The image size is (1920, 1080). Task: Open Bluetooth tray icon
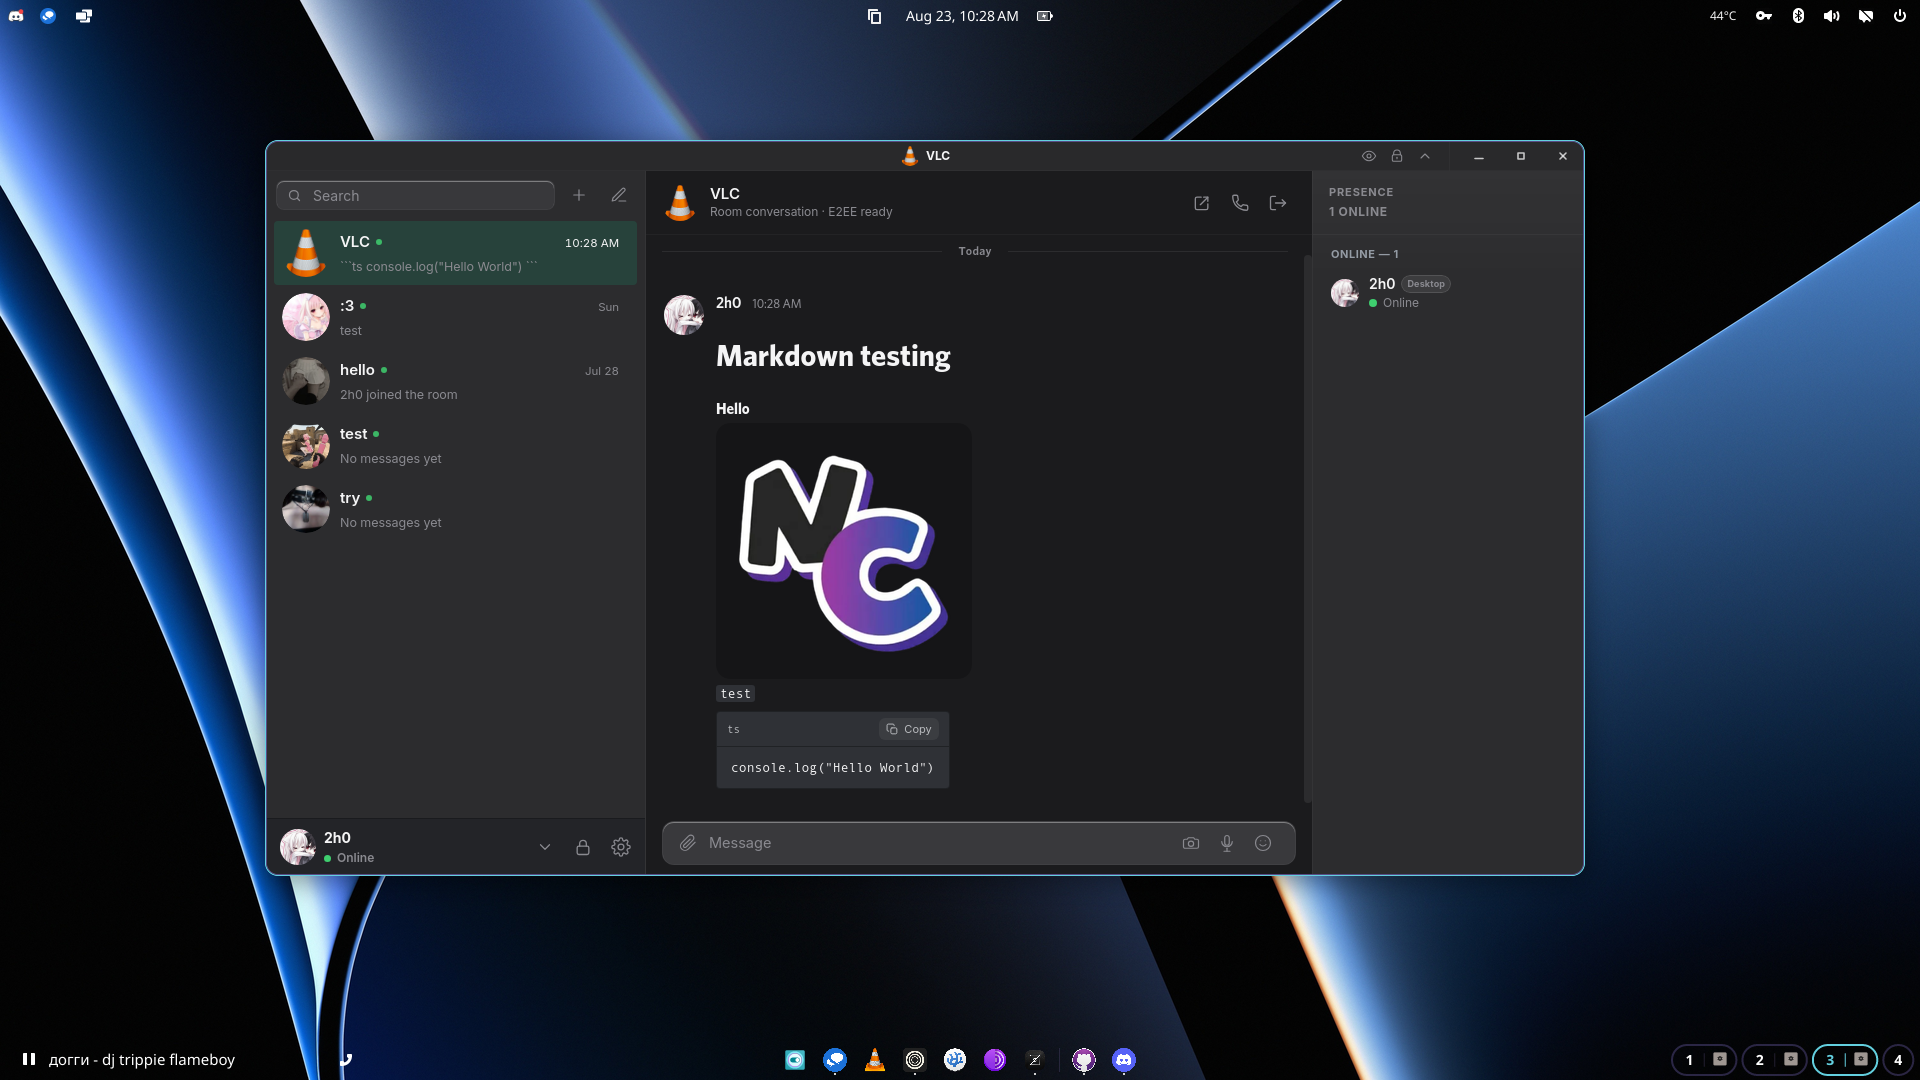point(1798,16)
